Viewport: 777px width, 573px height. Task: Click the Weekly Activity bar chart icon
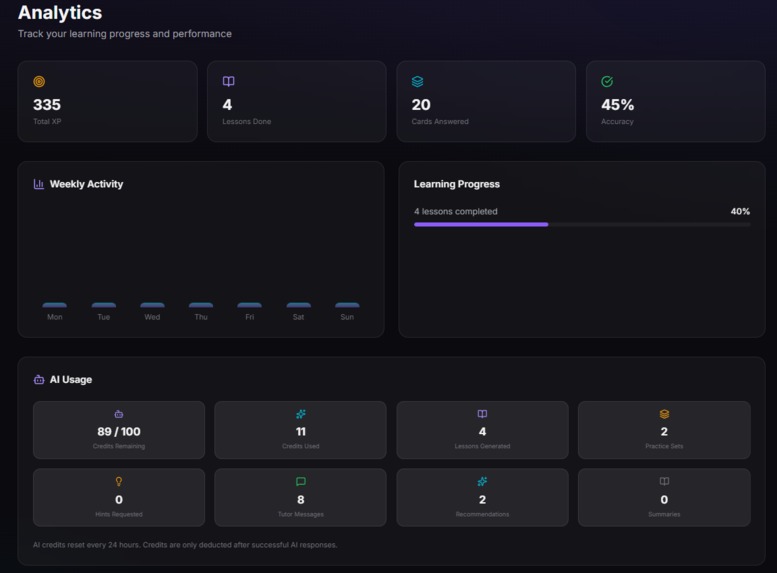[x=39, y=184]
